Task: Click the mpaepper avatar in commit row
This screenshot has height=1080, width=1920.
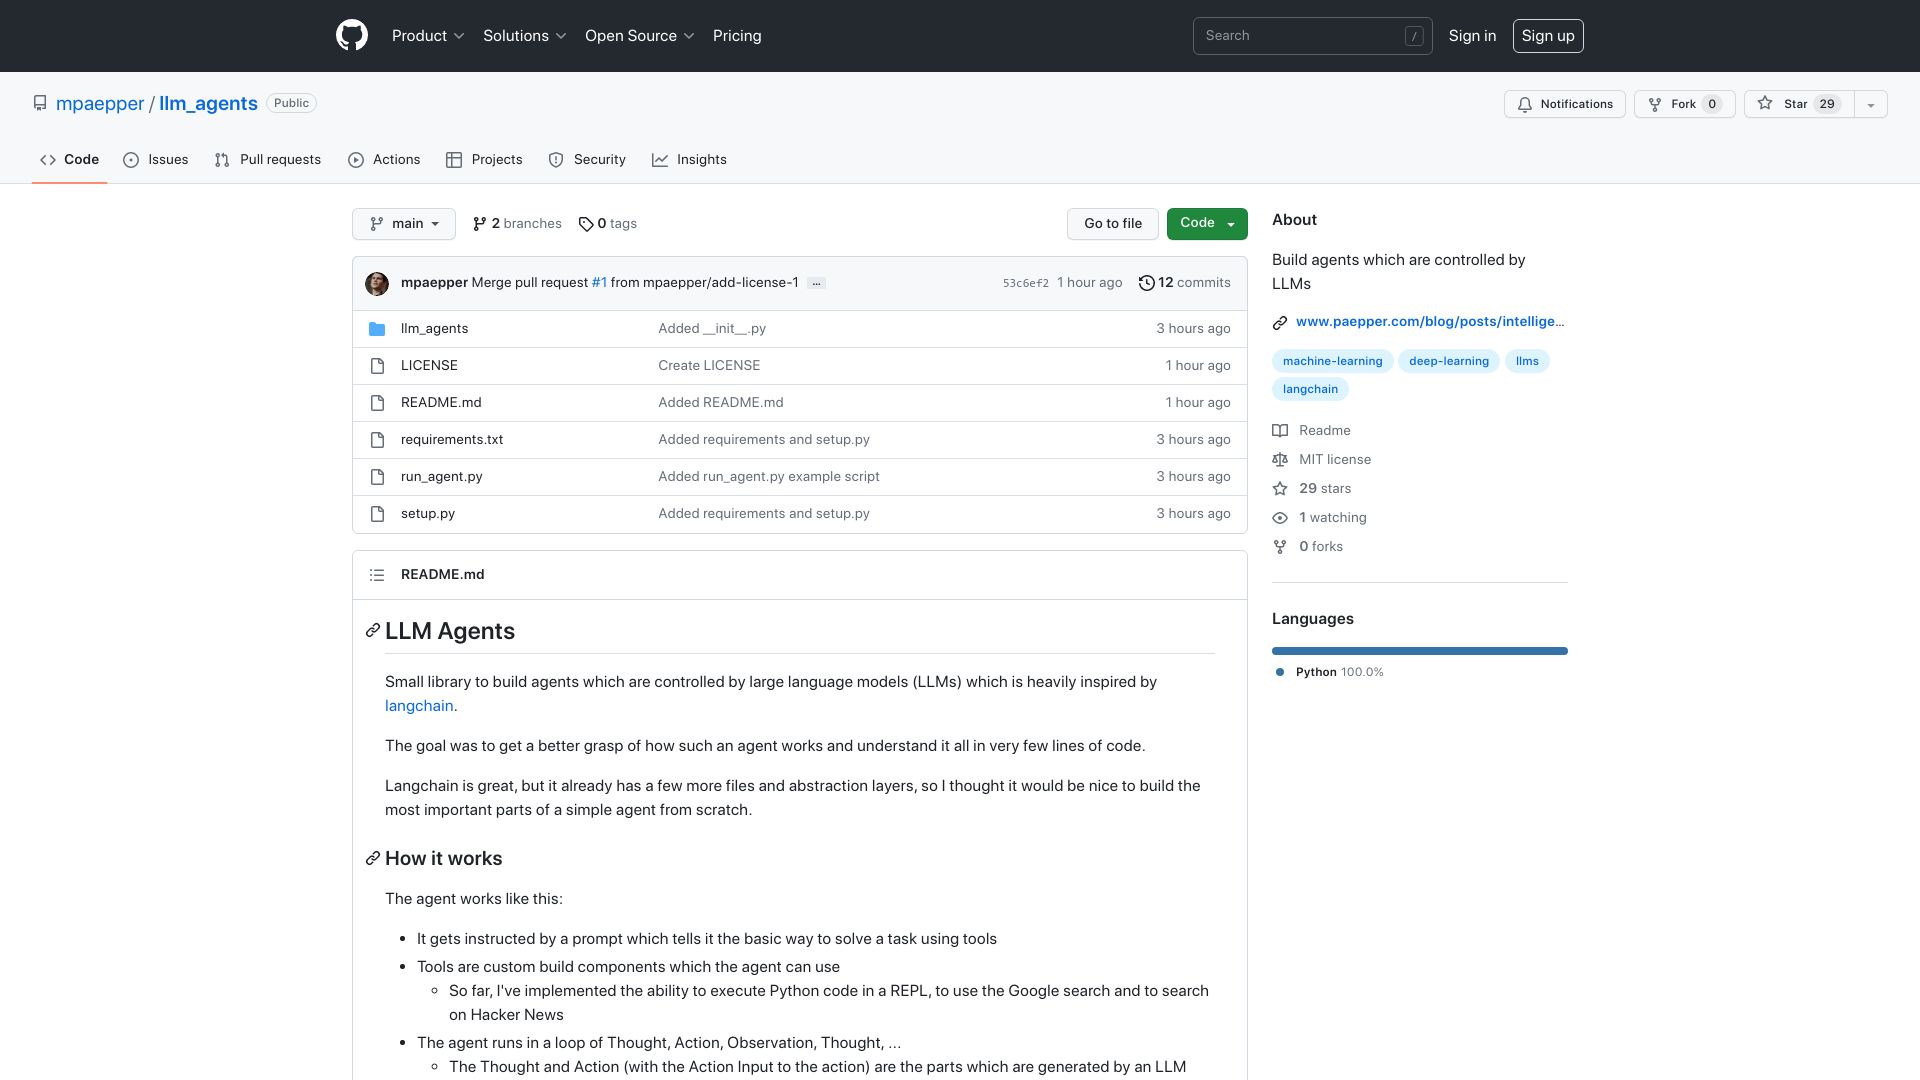Action: click(377, 283)
